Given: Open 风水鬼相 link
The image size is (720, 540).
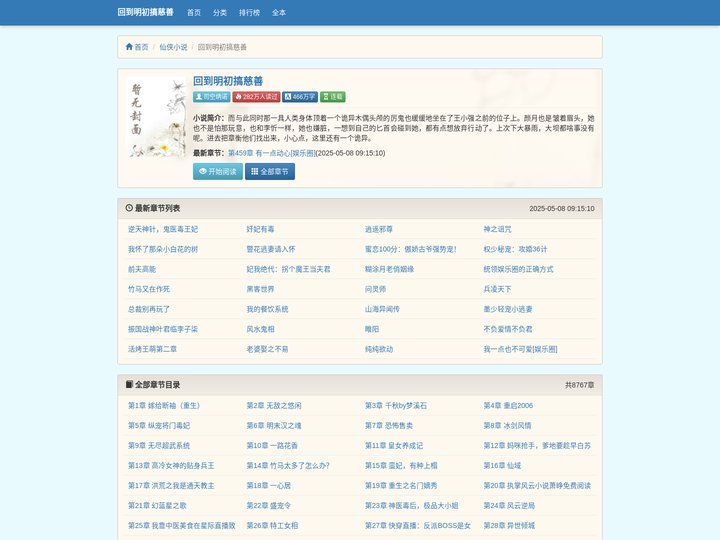Looking at the screenshot, I should point(260,329).
